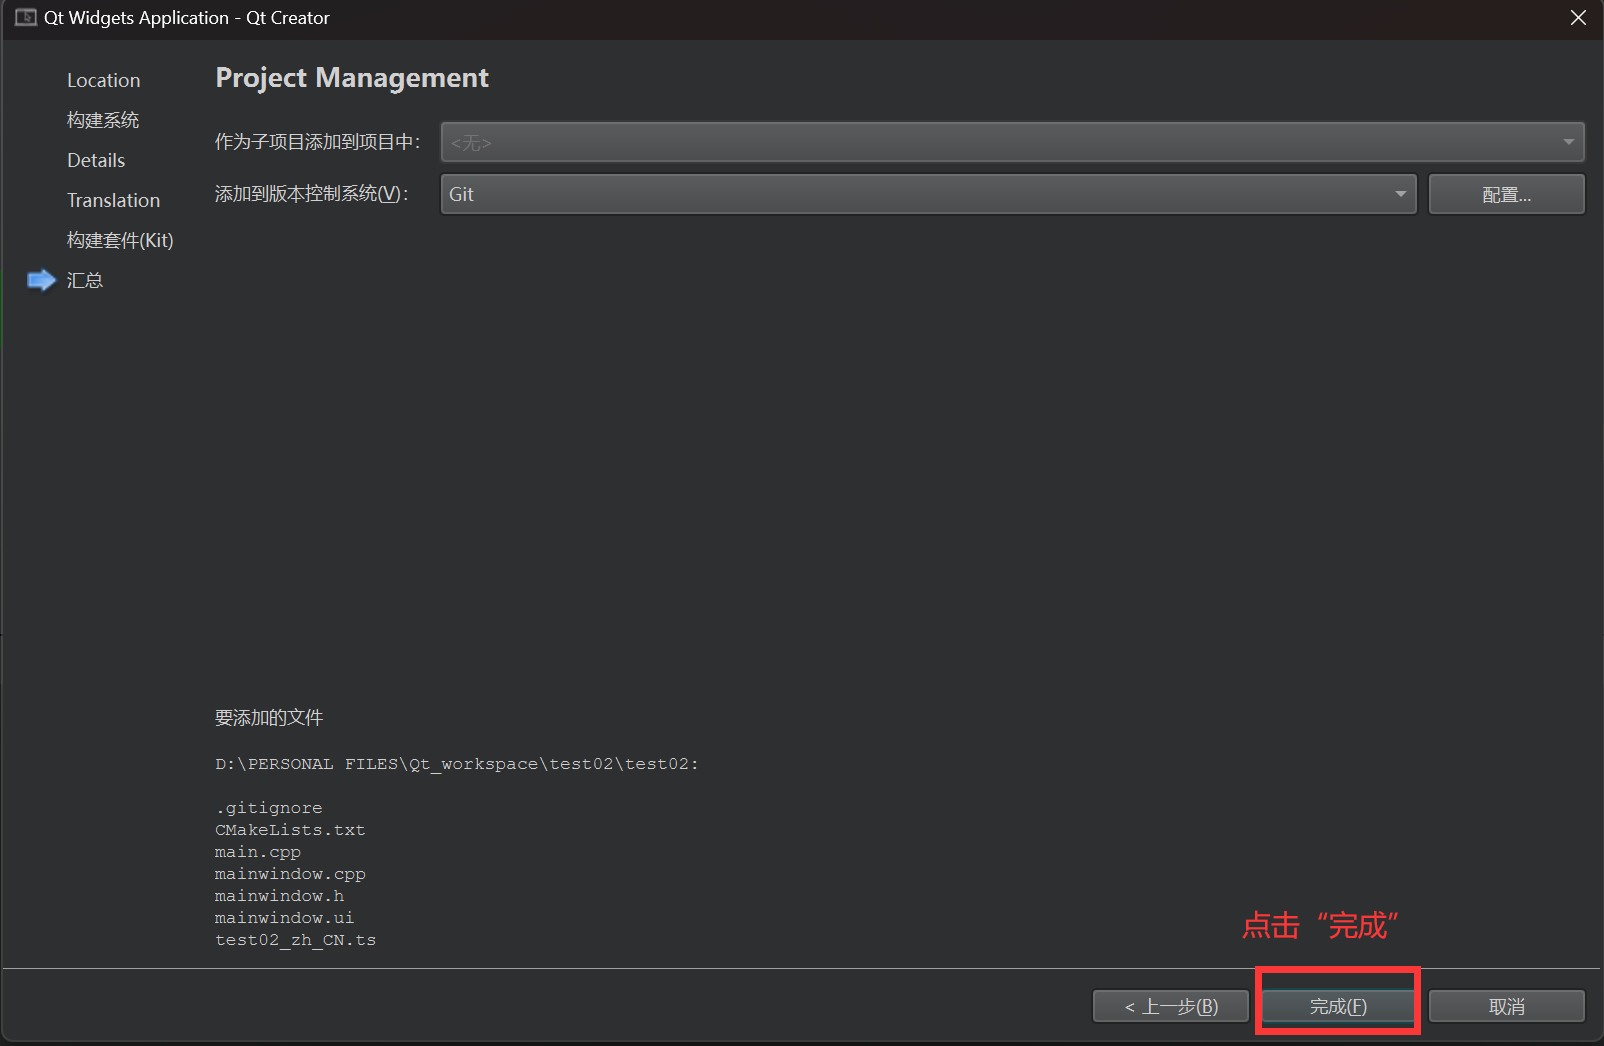Cancel the wizard with 取消 button
This screenshot has height=1046, width=1604.
[x=1506, y=1006]
